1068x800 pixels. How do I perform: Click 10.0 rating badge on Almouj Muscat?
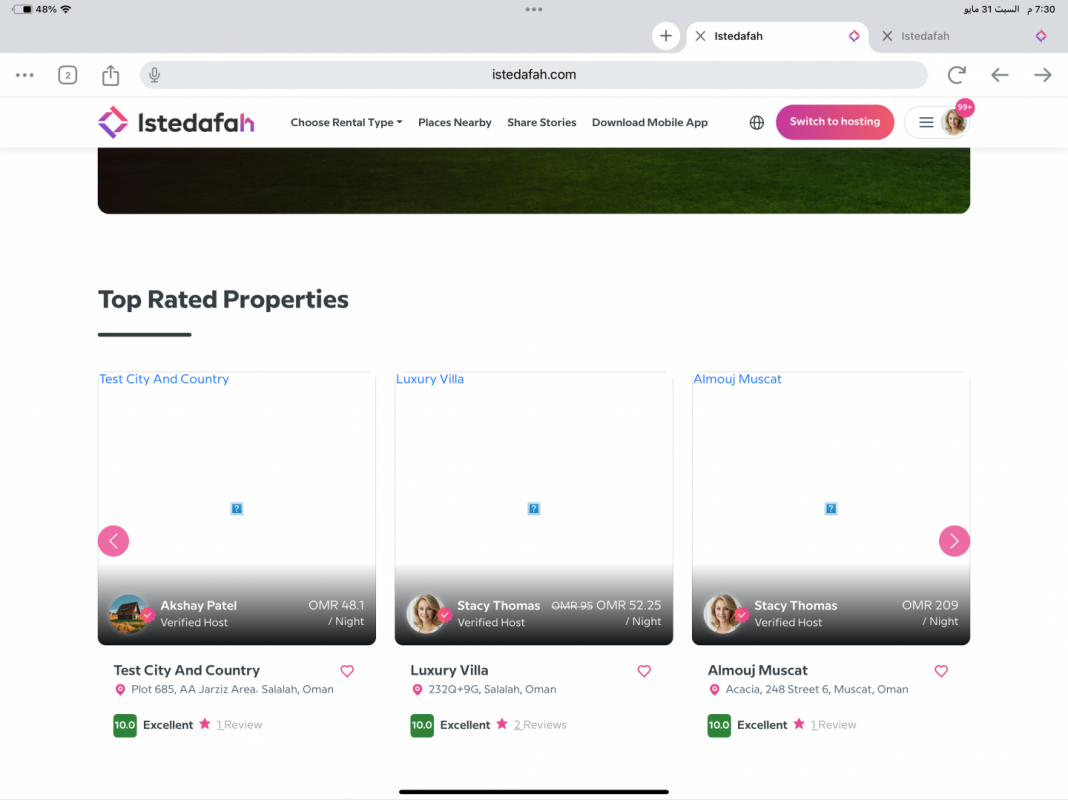click(719, 725)
